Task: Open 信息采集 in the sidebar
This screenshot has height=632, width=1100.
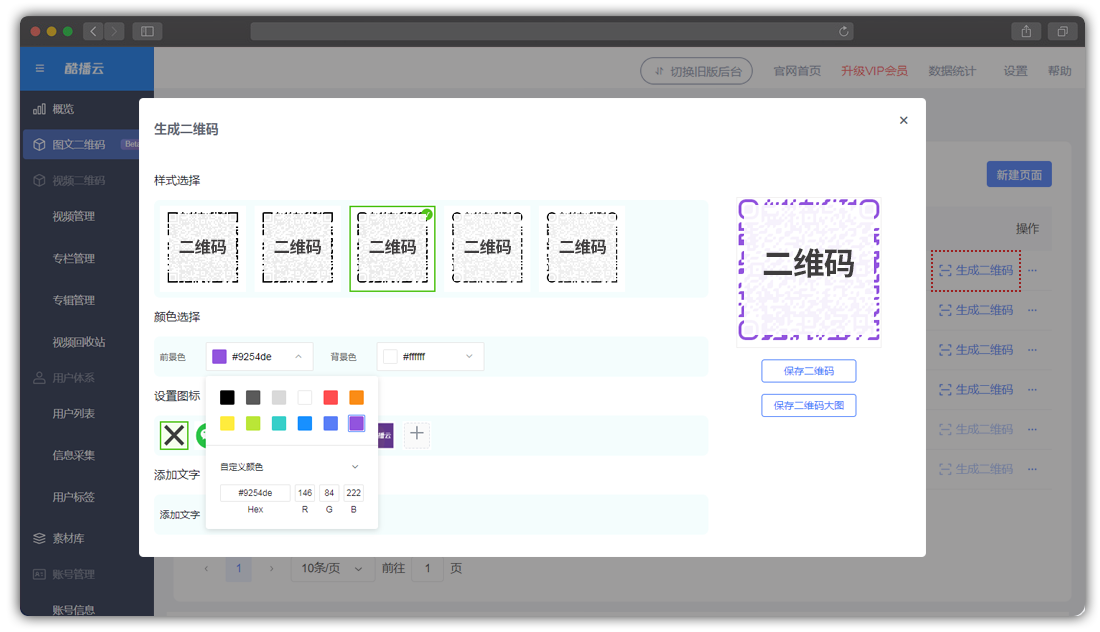Action: click(x=74, y=455)
